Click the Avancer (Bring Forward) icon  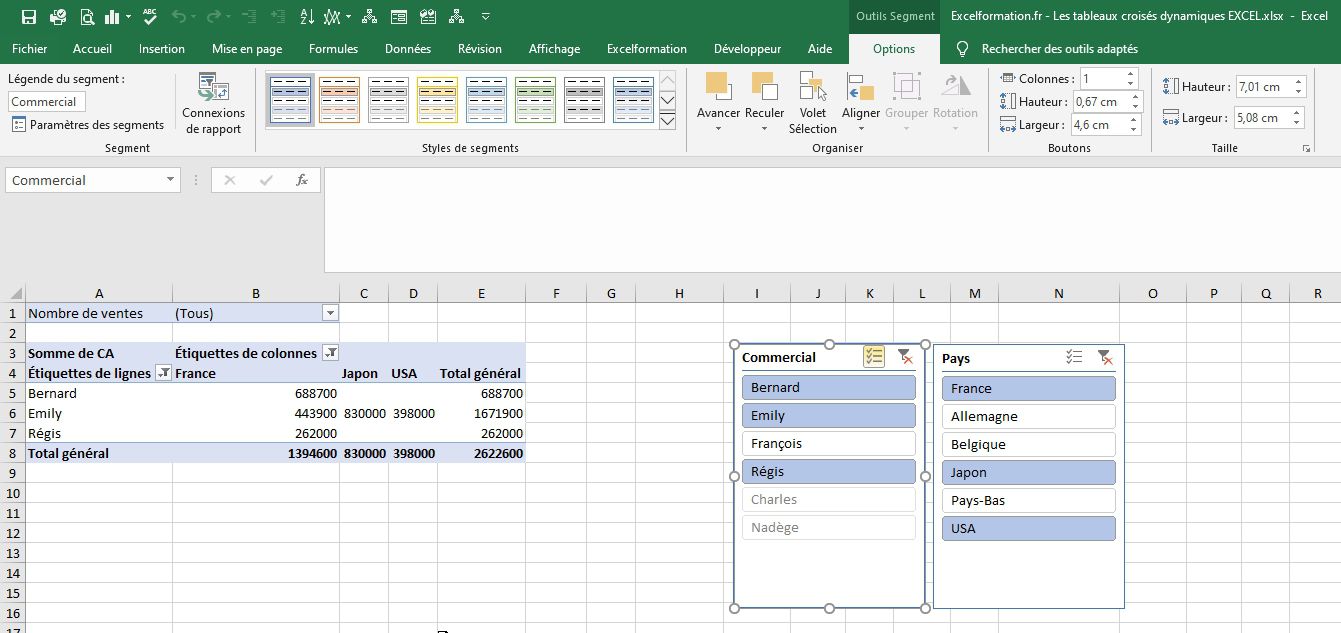pyautogui.click(x=718, y=95)
